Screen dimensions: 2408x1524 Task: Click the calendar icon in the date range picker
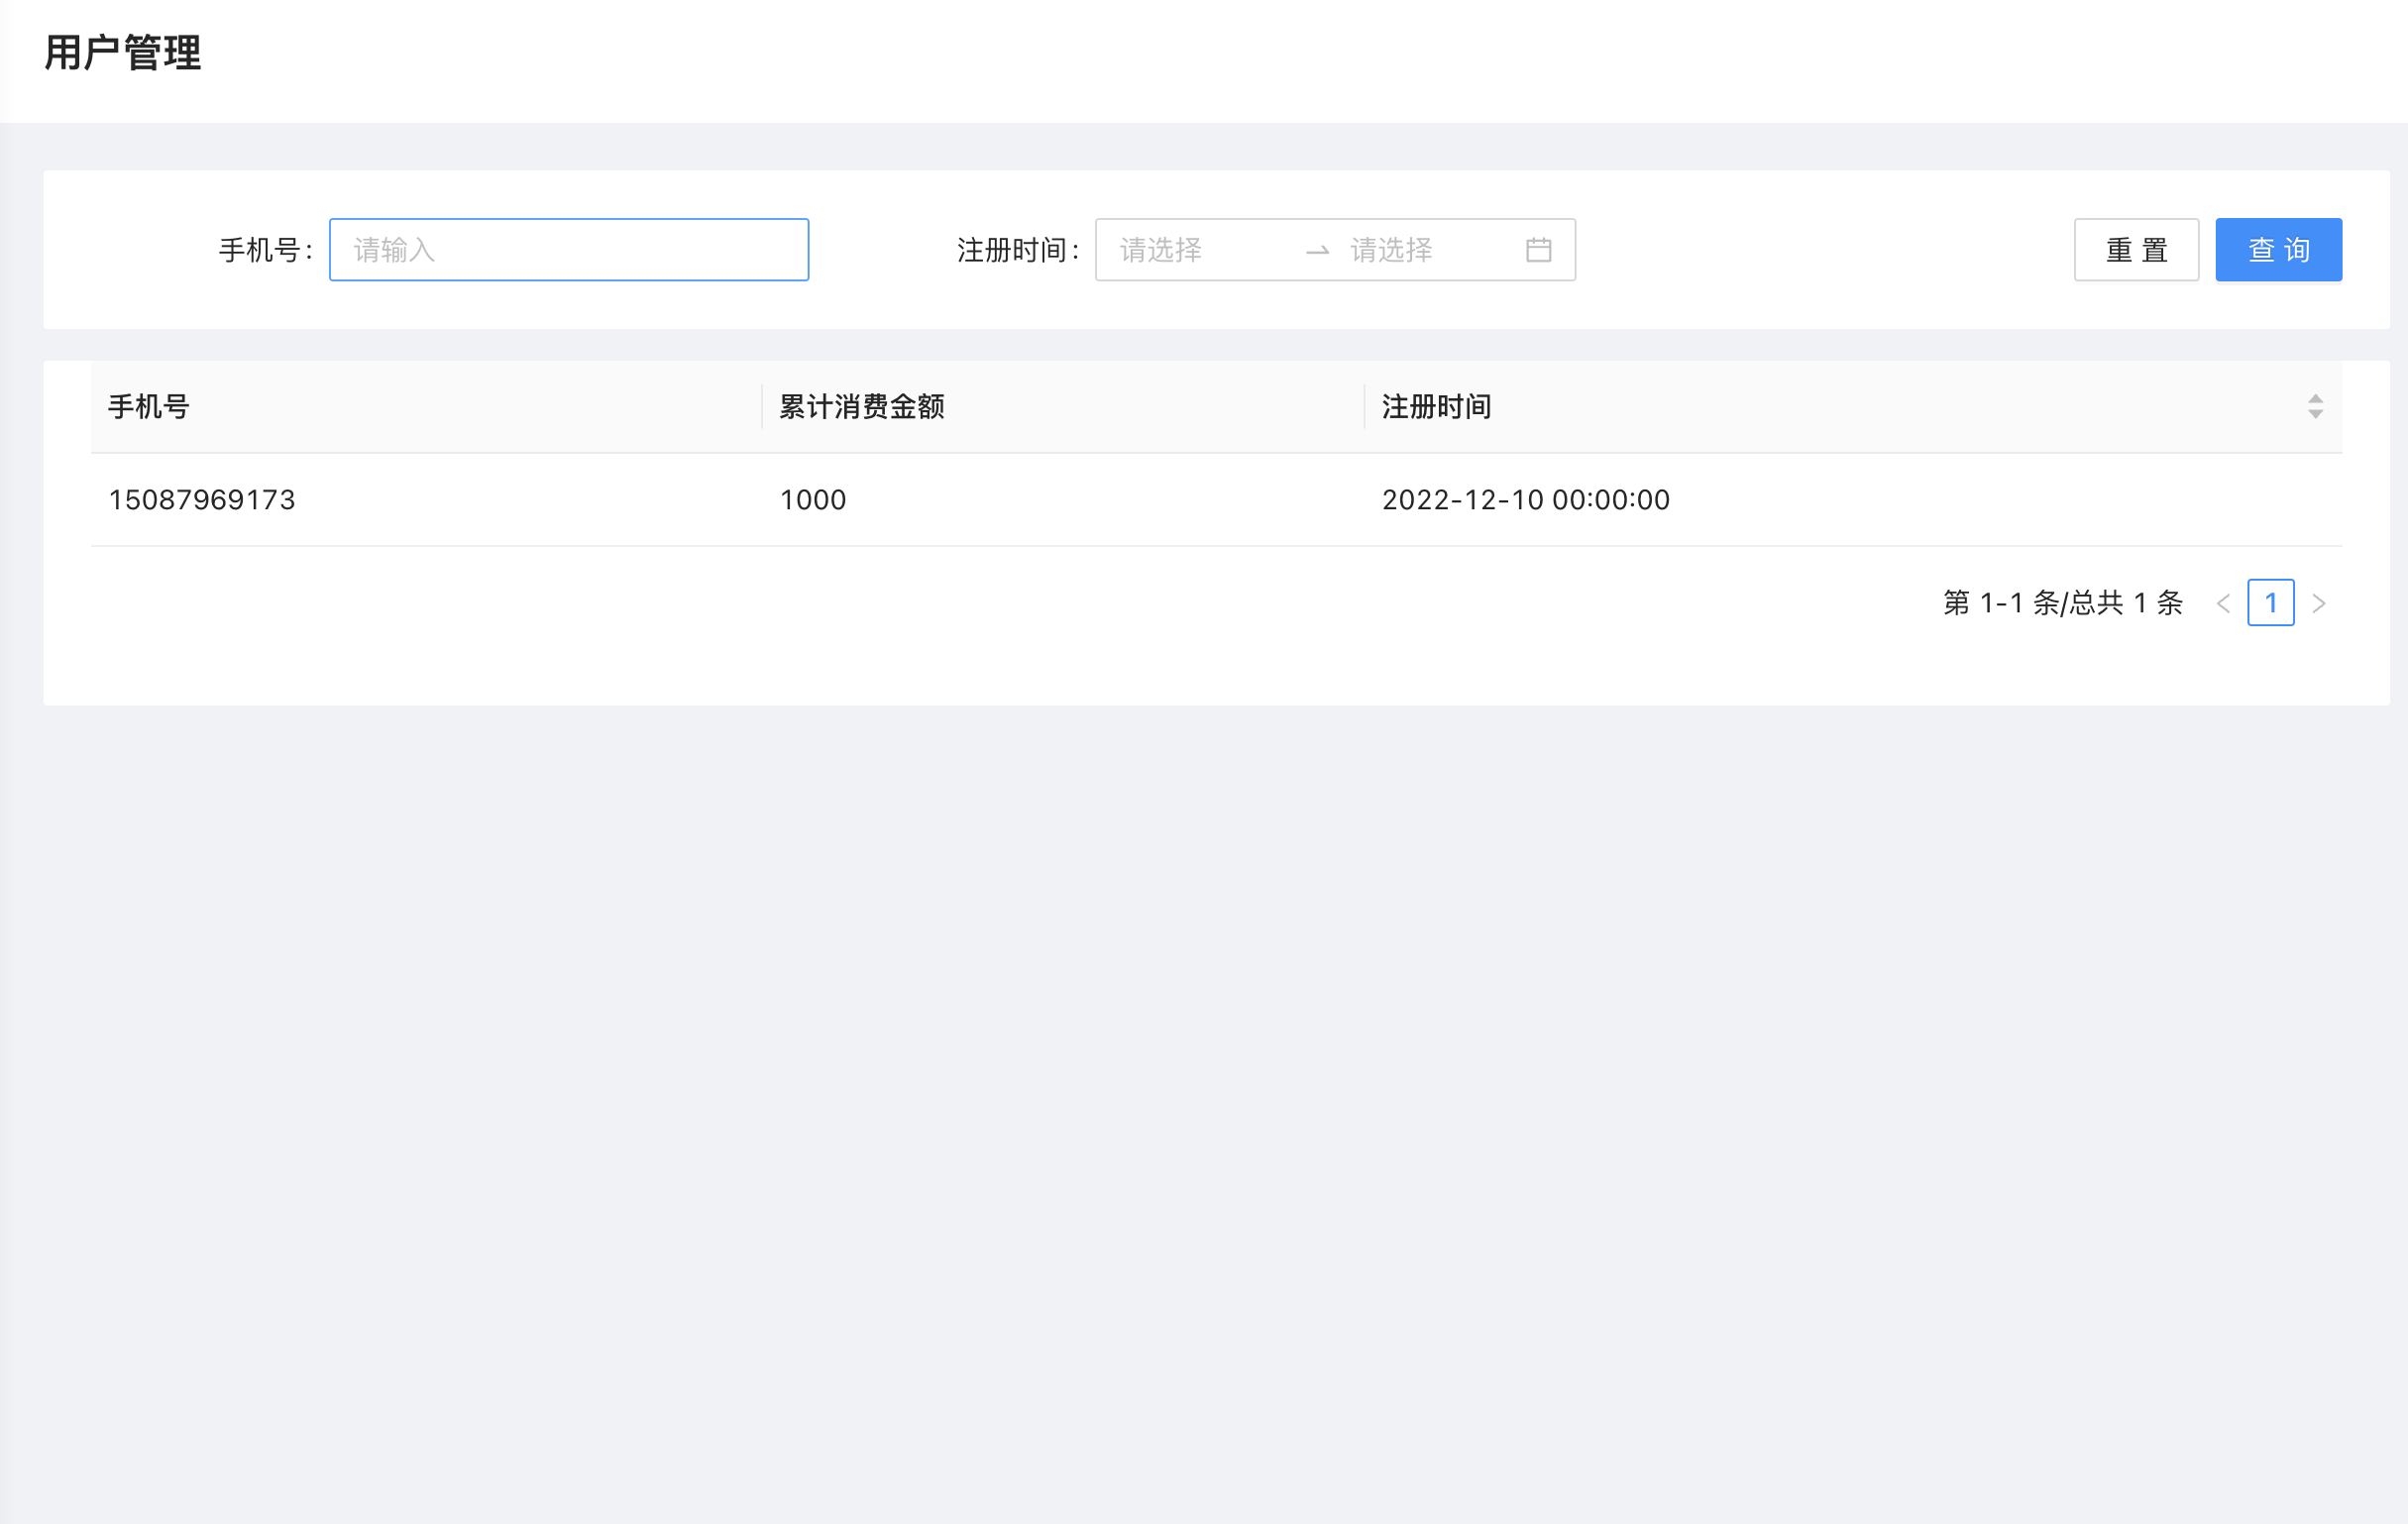click(1538, 249)
